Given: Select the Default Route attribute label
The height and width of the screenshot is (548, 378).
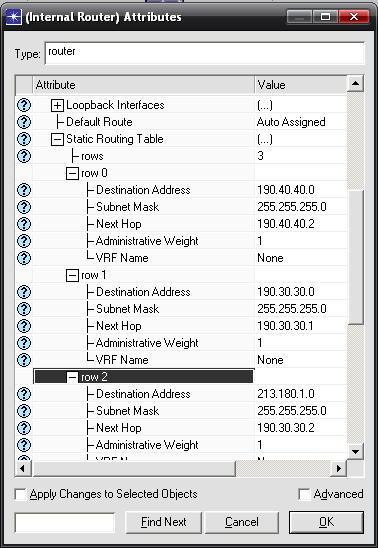Looking at the screenshot, I should (x=99, y=122).
